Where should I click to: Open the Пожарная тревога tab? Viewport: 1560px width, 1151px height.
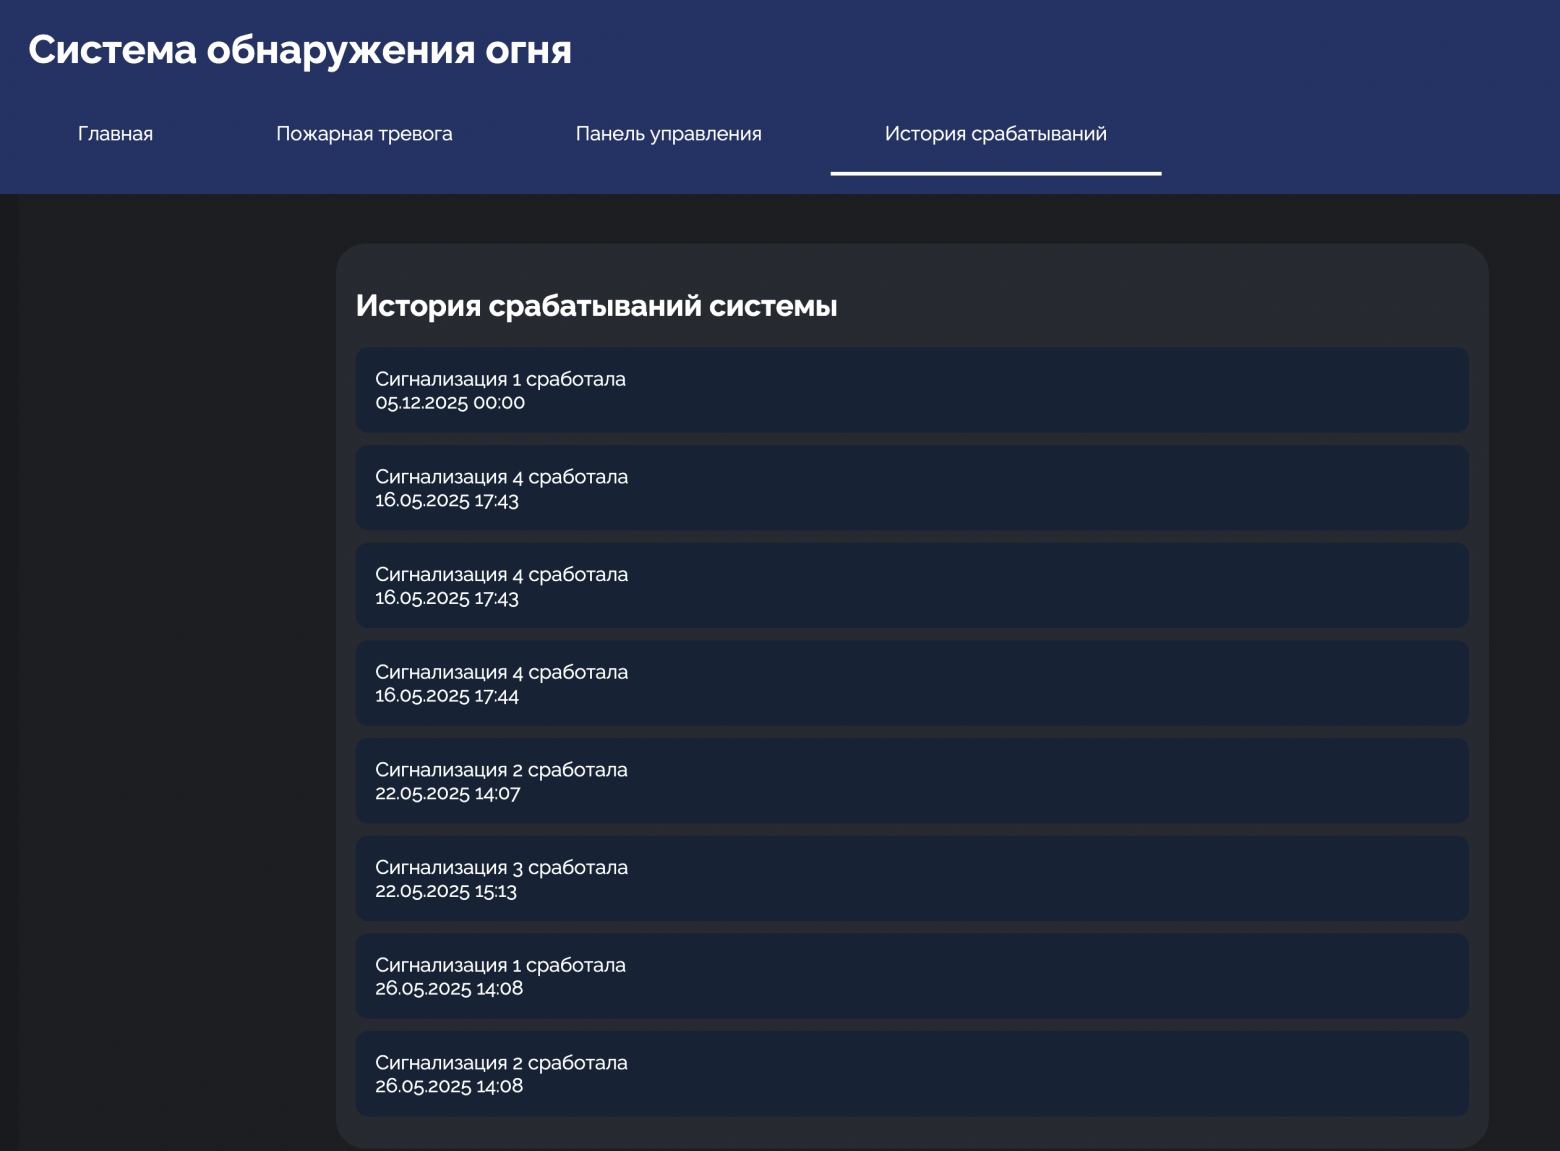[365, 133]
